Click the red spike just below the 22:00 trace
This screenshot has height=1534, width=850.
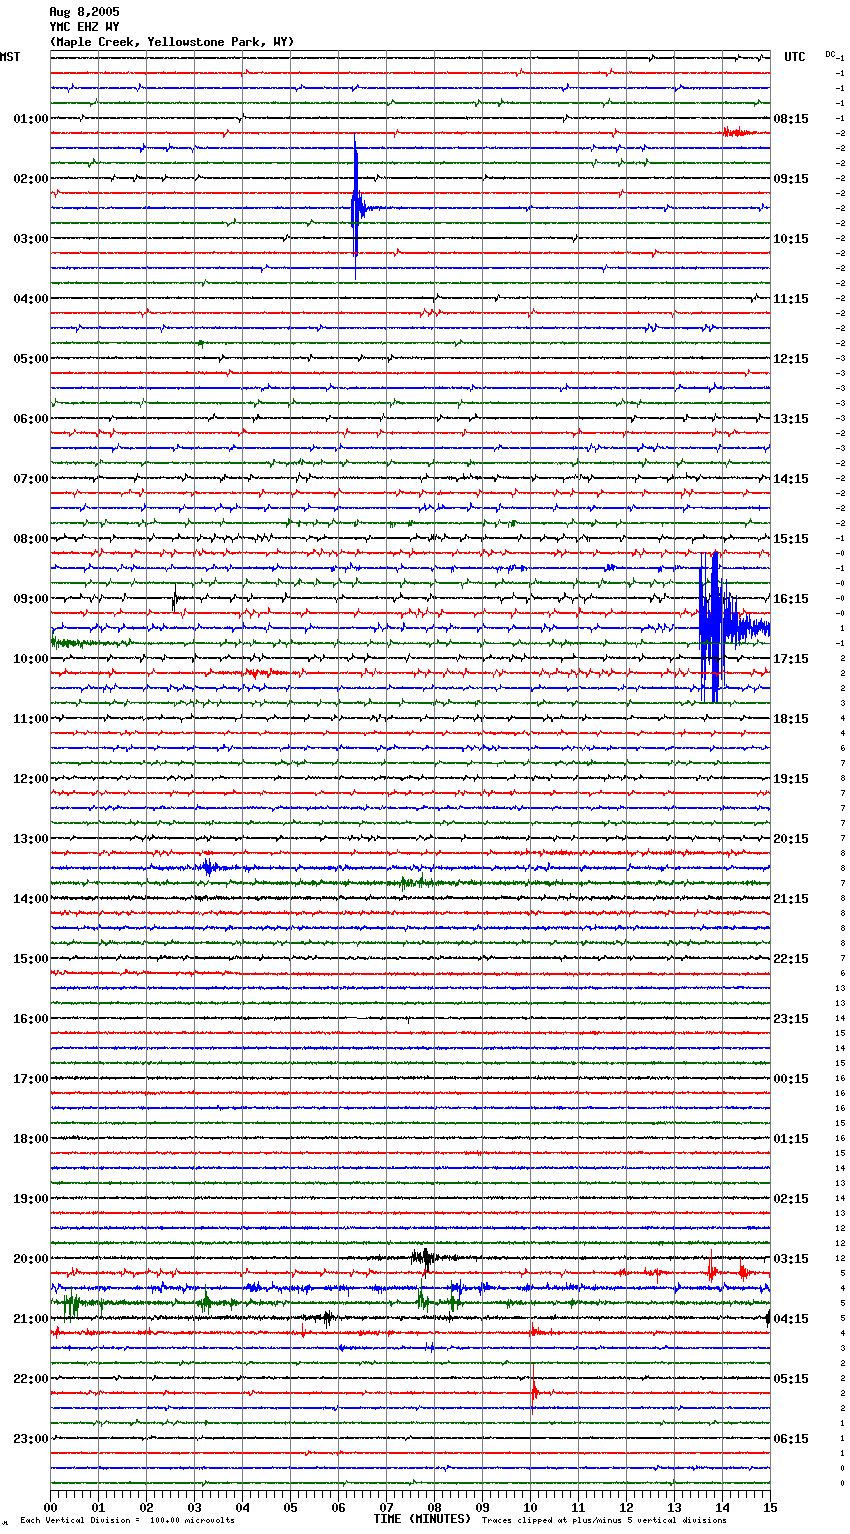coord(534,1392)
